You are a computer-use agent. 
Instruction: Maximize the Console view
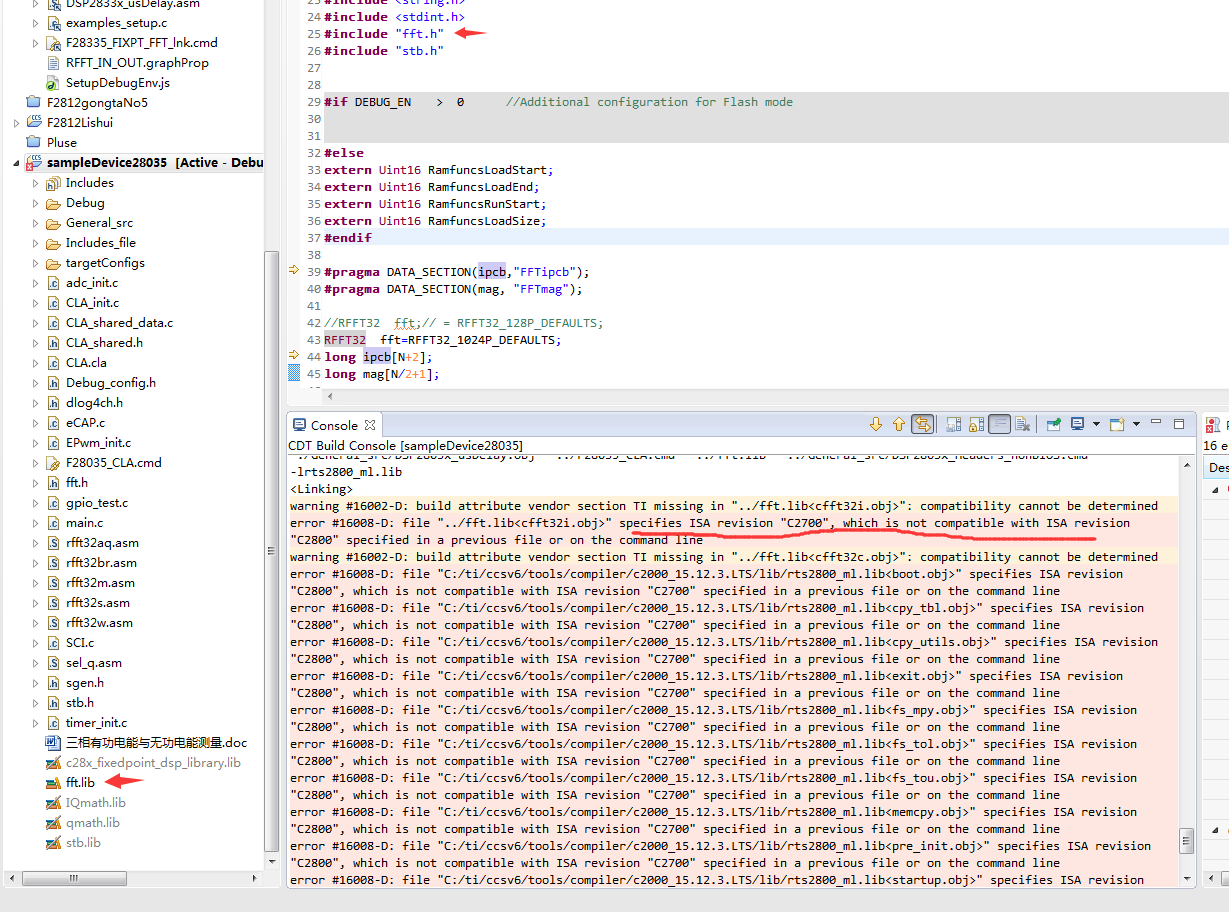pyautogui.click(x=1179, y=423)
